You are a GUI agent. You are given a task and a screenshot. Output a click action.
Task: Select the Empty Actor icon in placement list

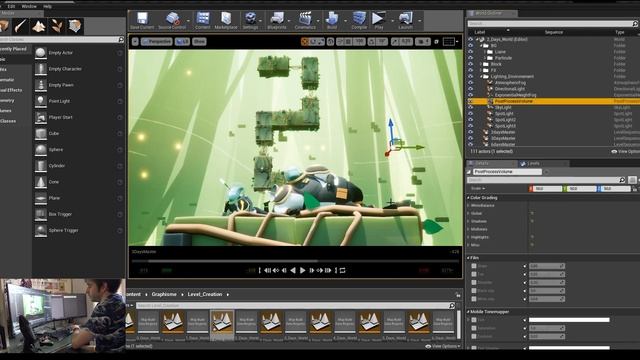pyautogui.click(x=41, y=53)
